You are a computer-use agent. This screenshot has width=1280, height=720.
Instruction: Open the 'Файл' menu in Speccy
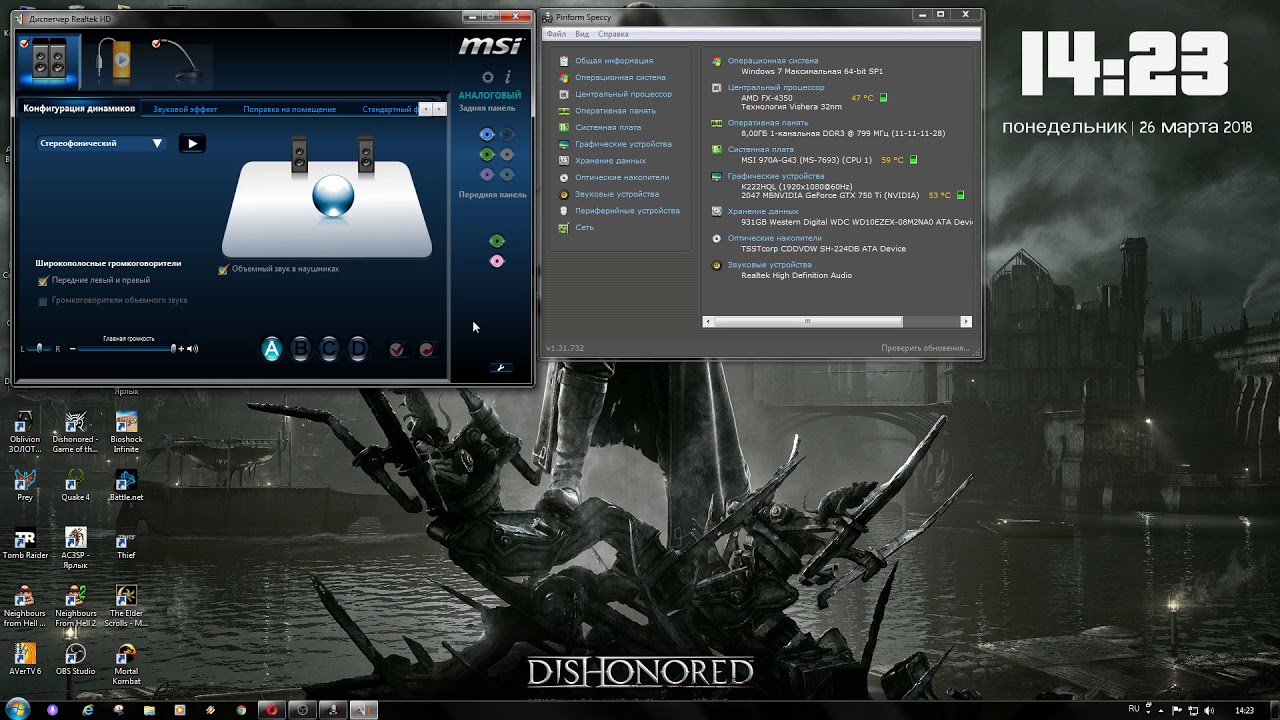coord(556,34)
